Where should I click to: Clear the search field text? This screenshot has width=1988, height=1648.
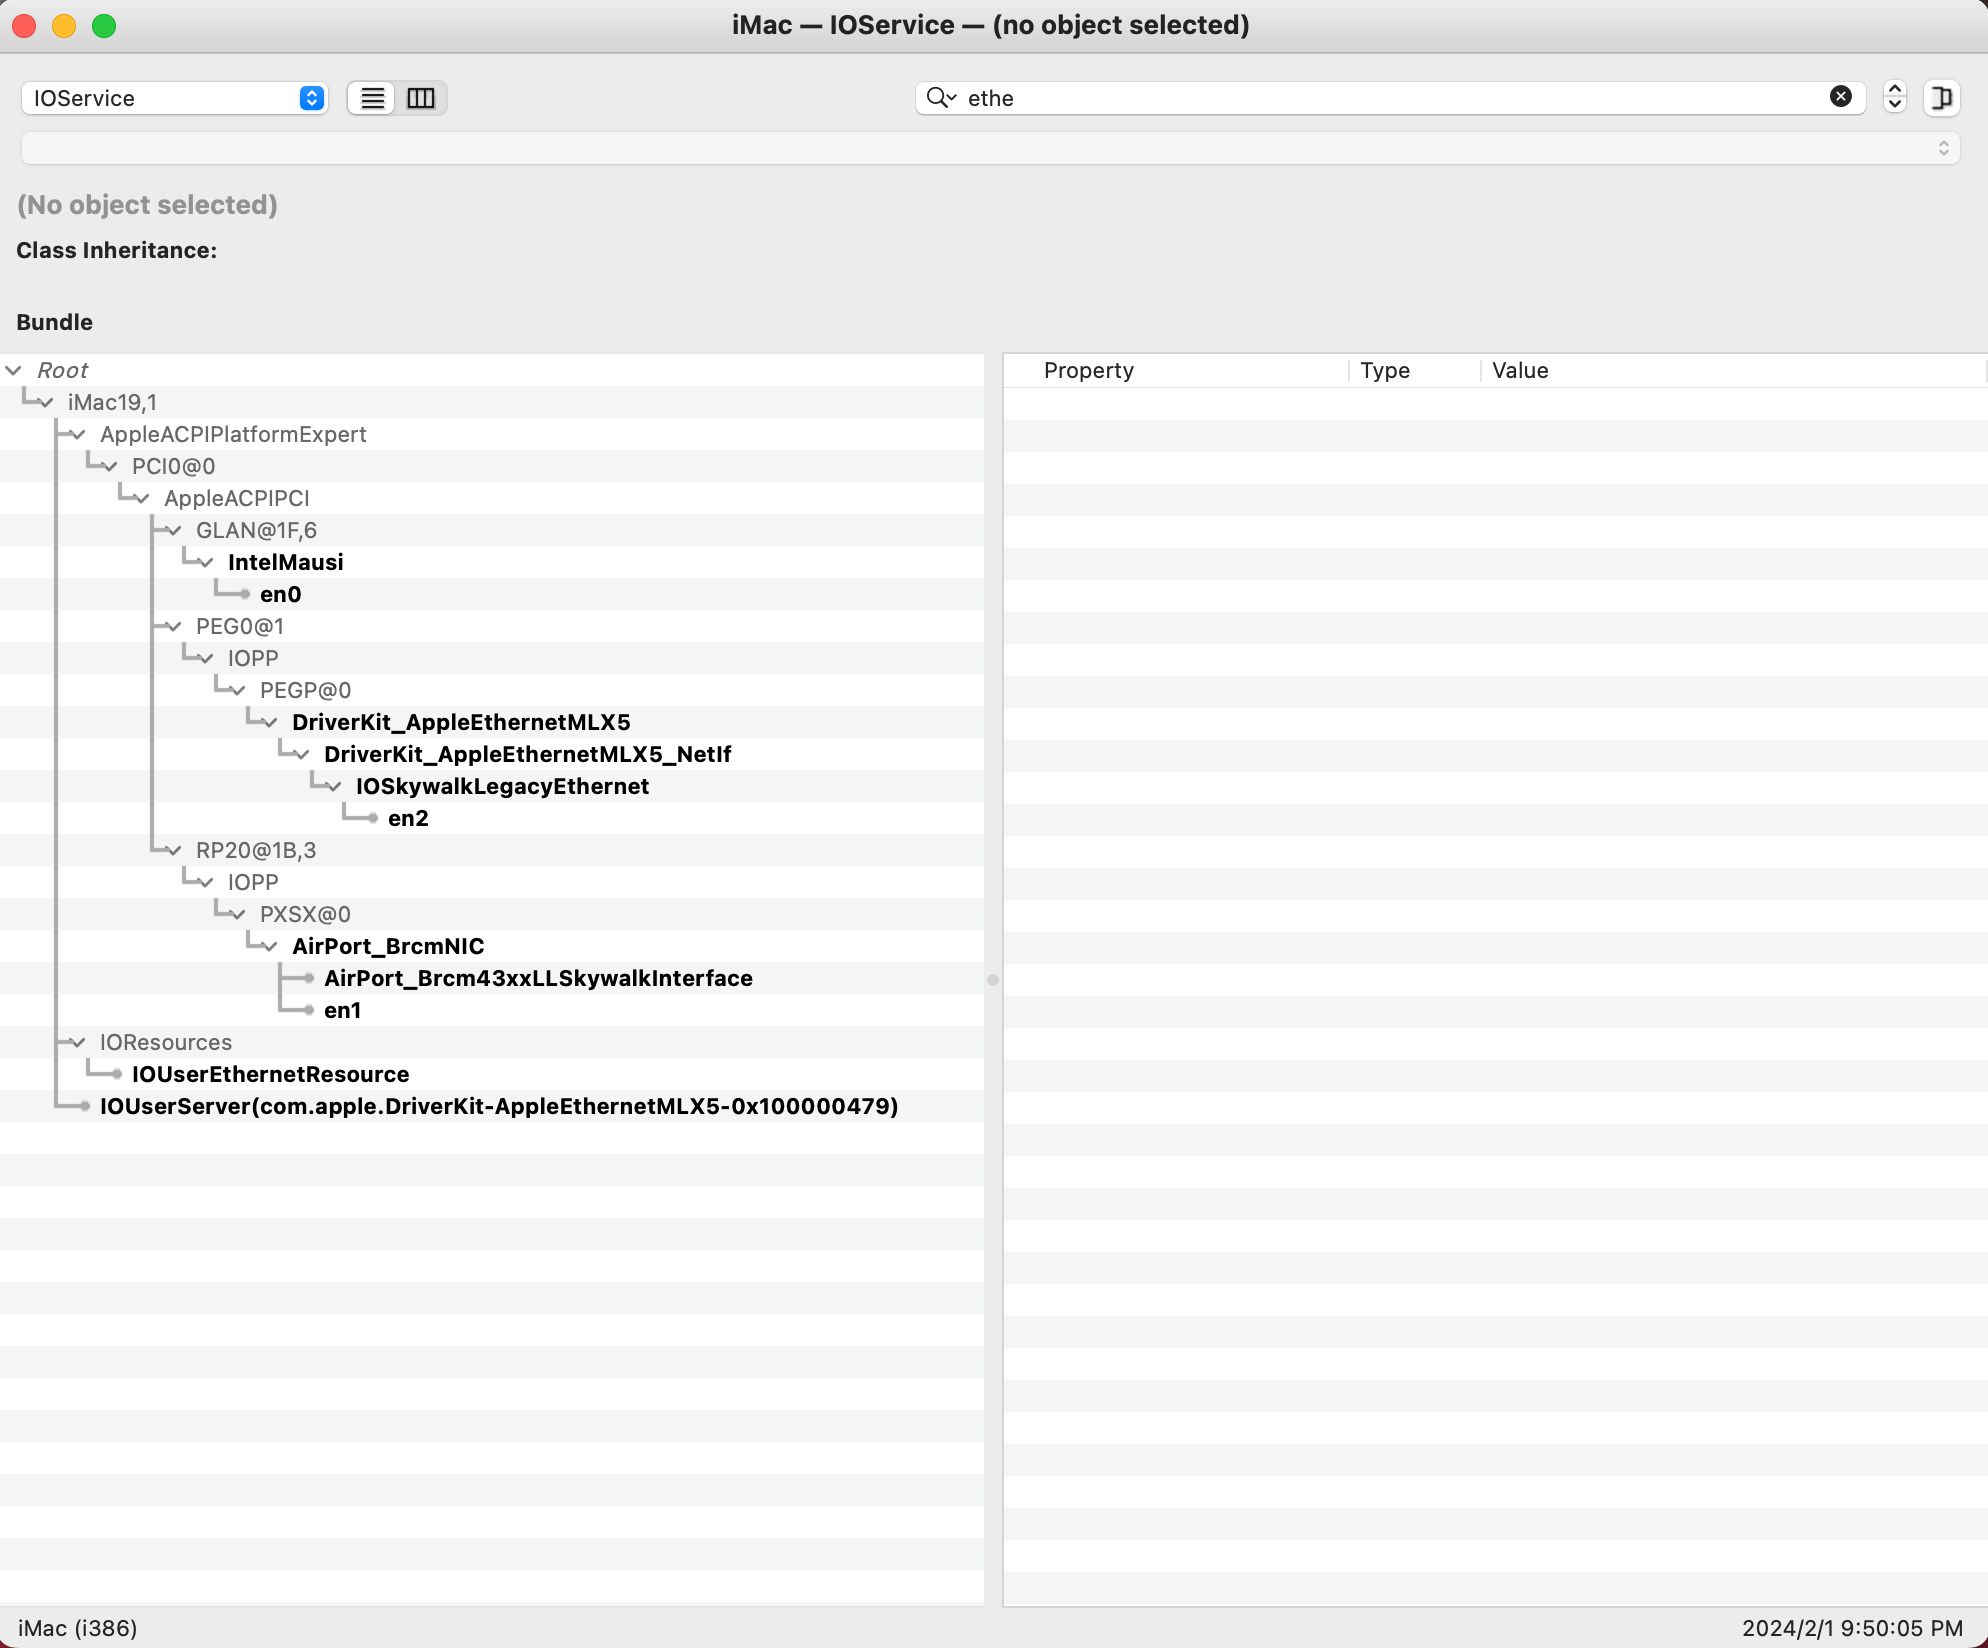click(1840, 96)
